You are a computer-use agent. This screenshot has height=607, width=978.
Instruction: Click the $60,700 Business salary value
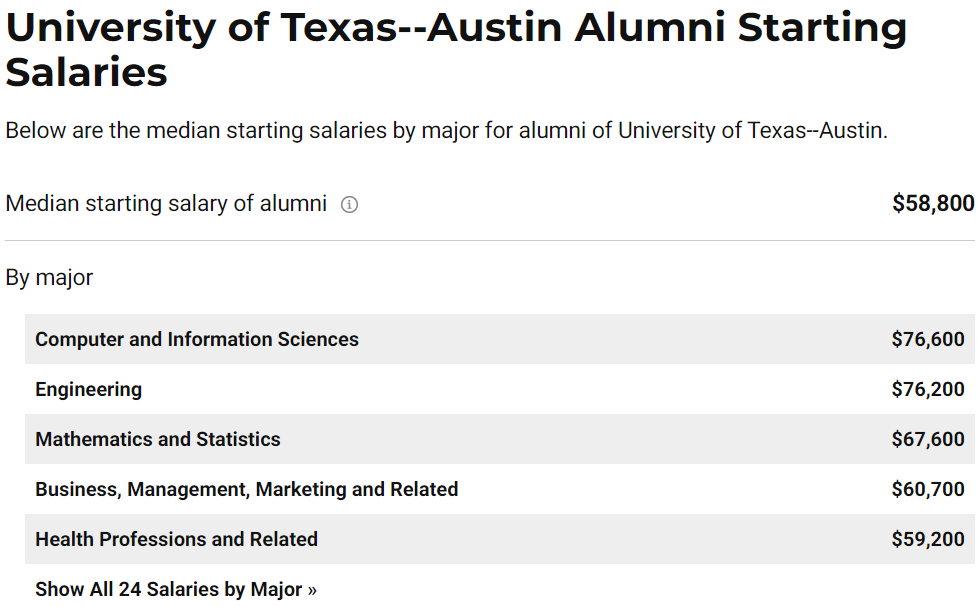point(928,489)
